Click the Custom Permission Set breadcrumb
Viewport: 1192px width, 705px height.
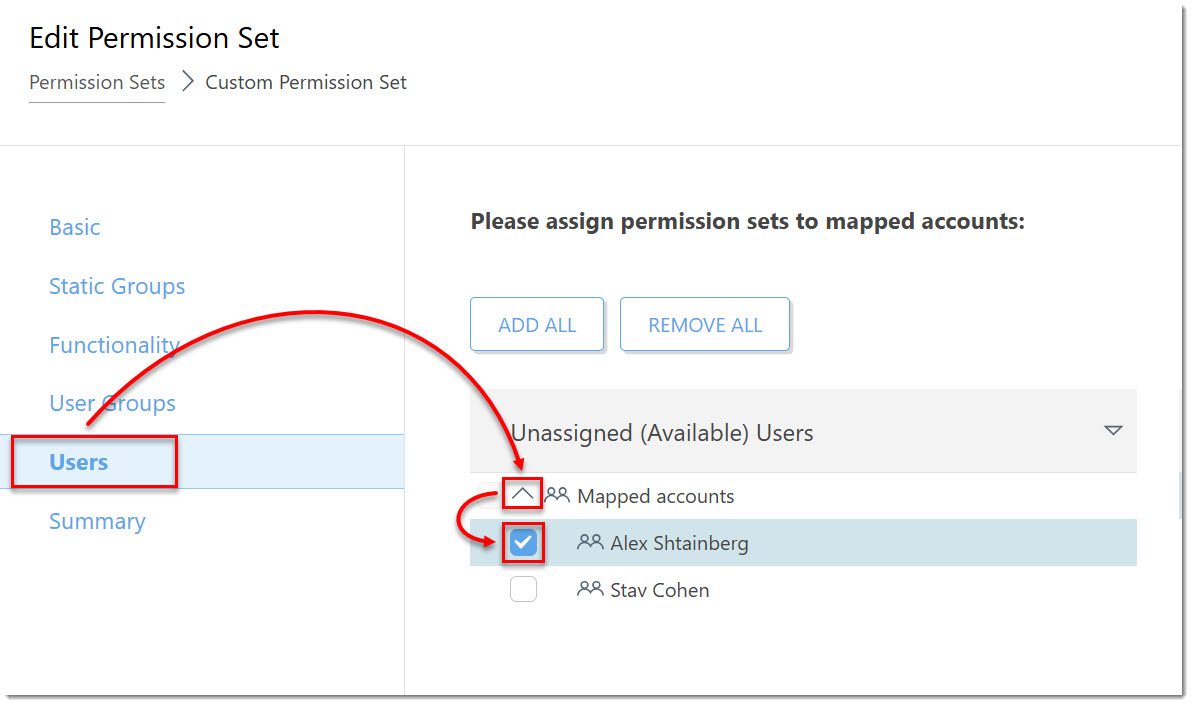coord(306,82)
